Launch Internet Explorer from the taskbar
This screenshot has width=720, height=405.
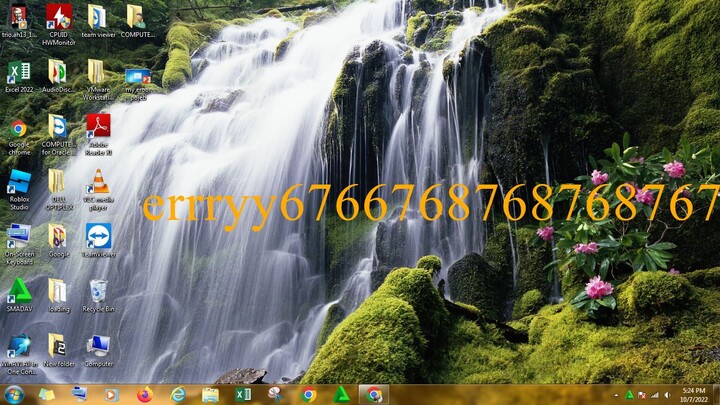pos(178,395)
